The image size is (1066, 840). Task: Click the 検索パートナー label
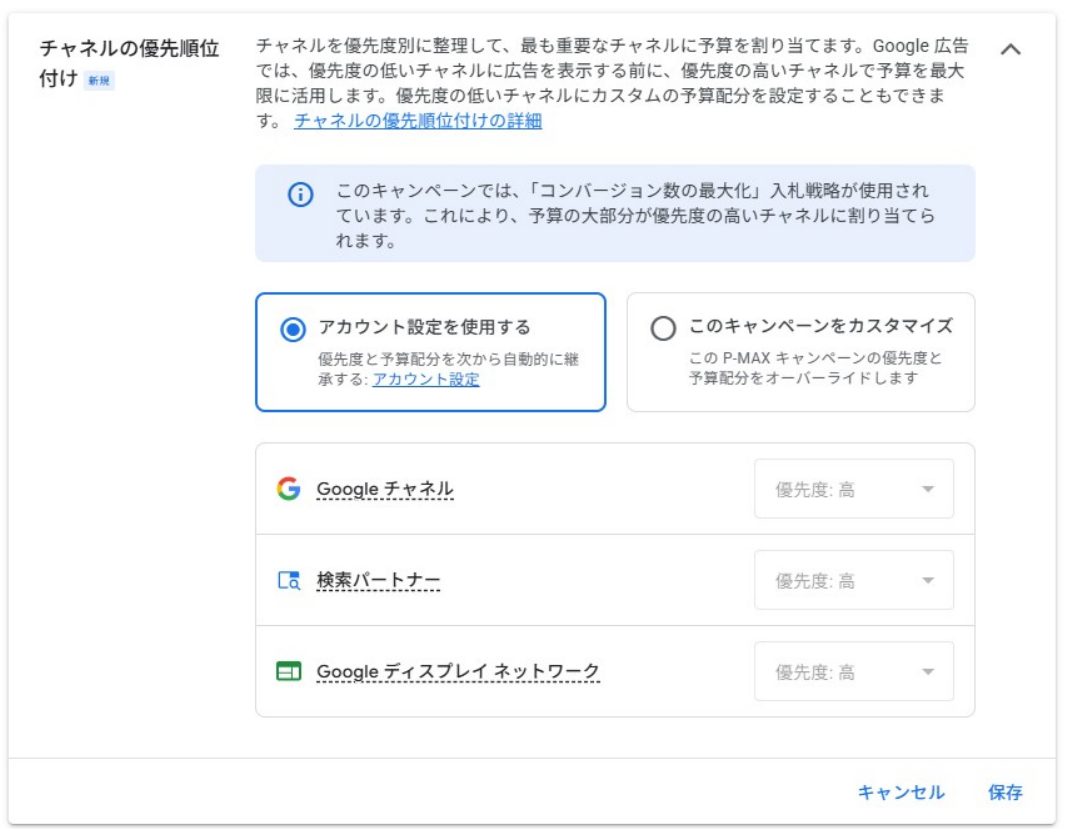378,580
